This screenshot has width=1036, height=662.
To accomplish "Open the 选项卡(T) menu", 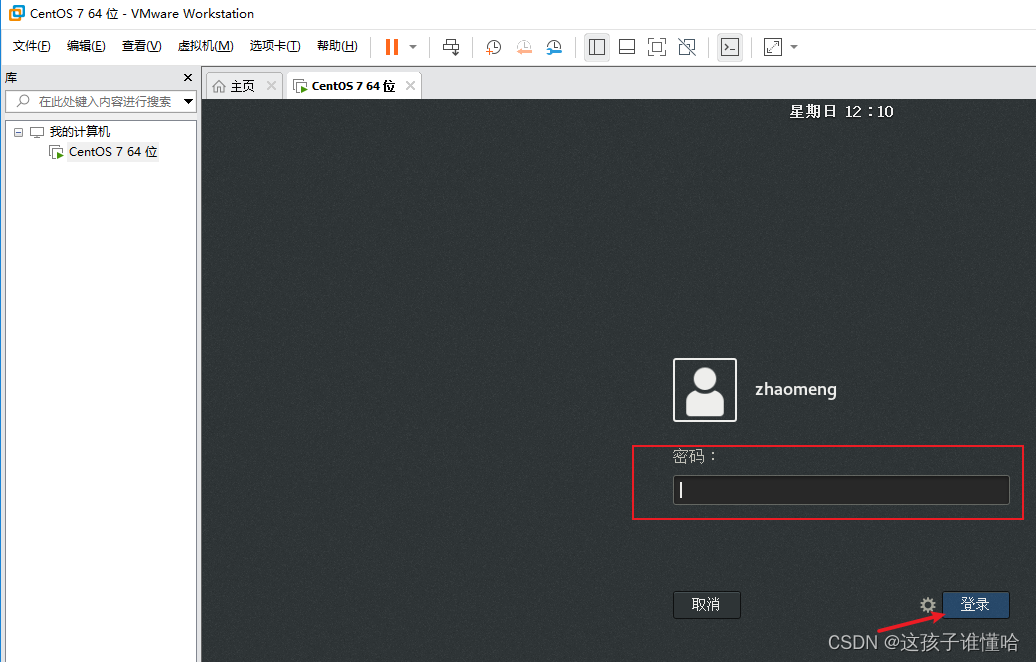I will 275,46.
